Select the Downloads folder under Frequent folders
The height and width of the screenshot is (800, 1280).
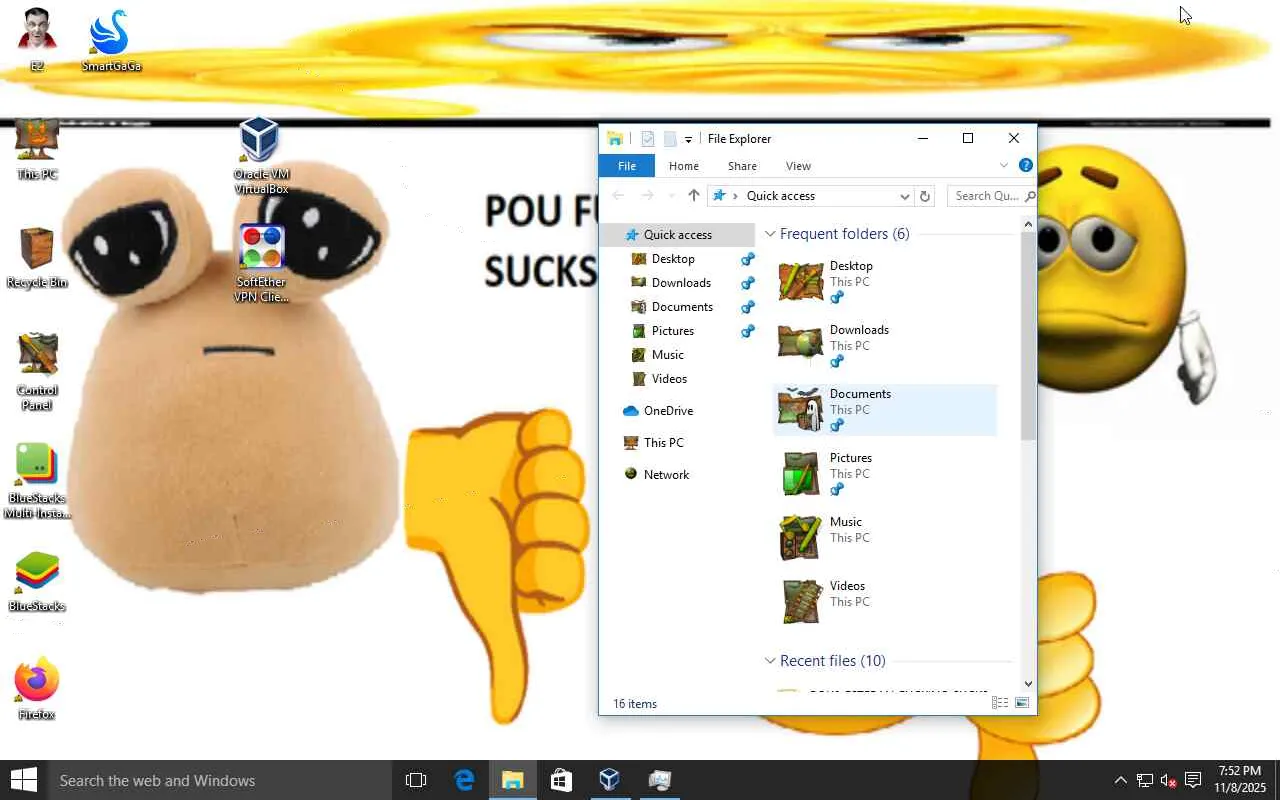tap(886, 346)
